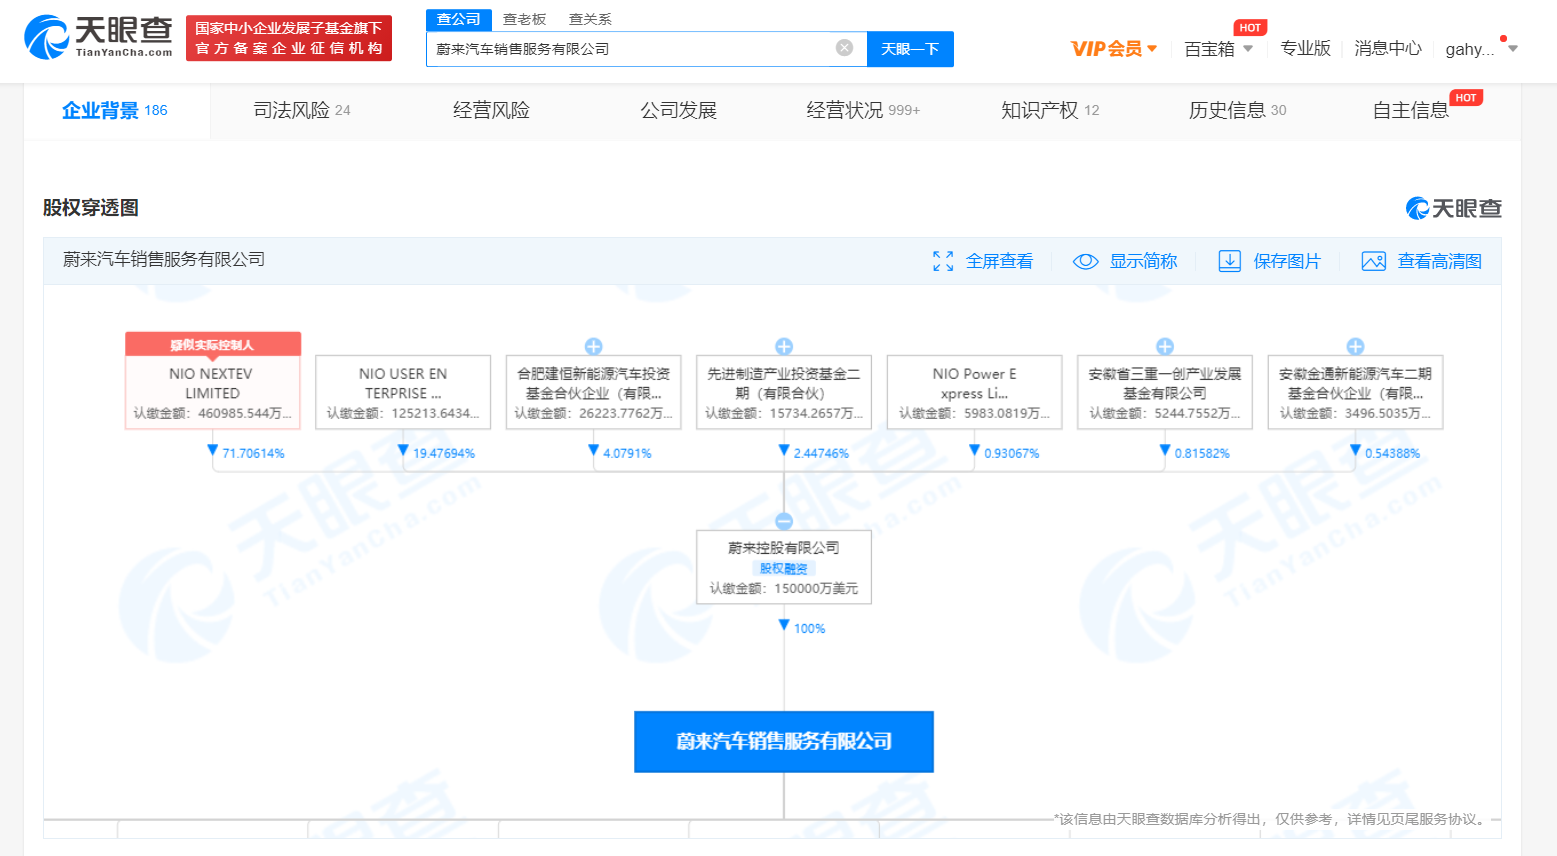The height and width of the screenshot is (856, 1557).
Task: Click the NIO Power Express shareholder node
Action: [974, 392]
